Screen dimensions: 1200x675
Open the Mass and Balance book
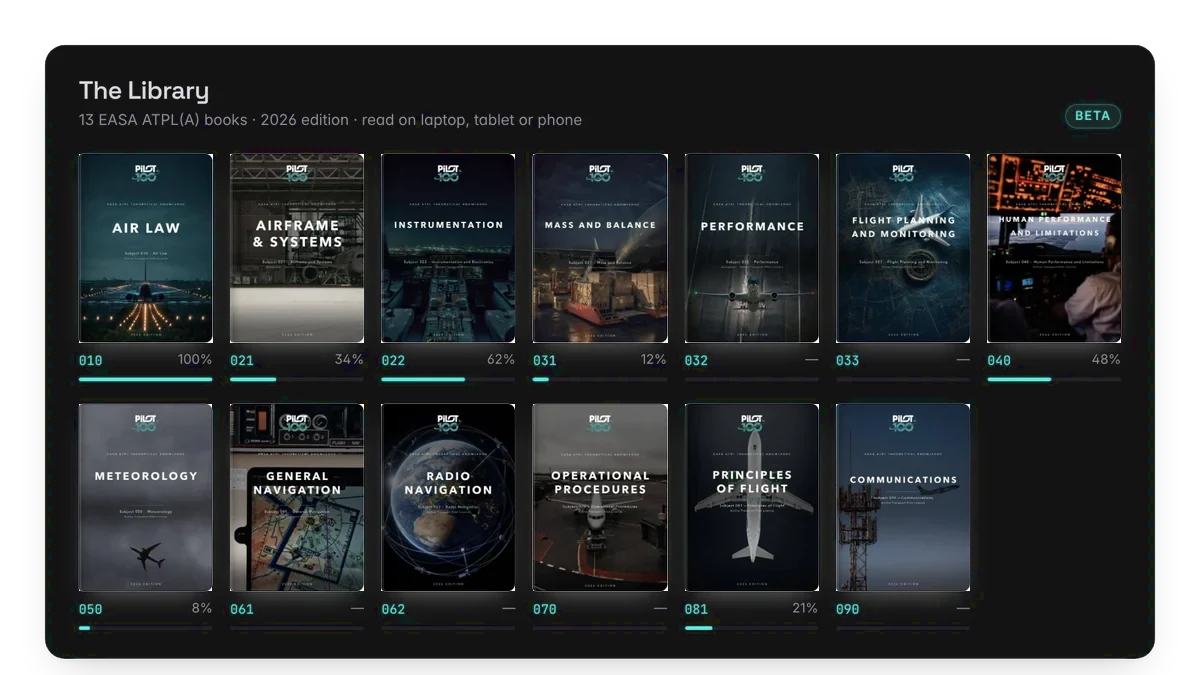pyautogui.click(x=600, y=248)
